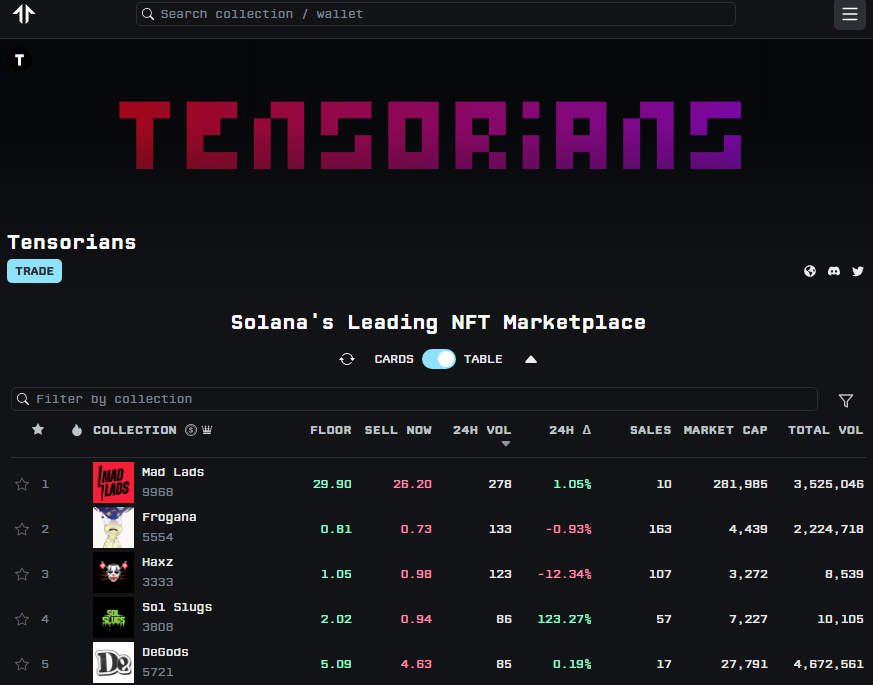Focus the Search collection / wallet field
Screen dimensions: 873x685
[x=436, y=14]
